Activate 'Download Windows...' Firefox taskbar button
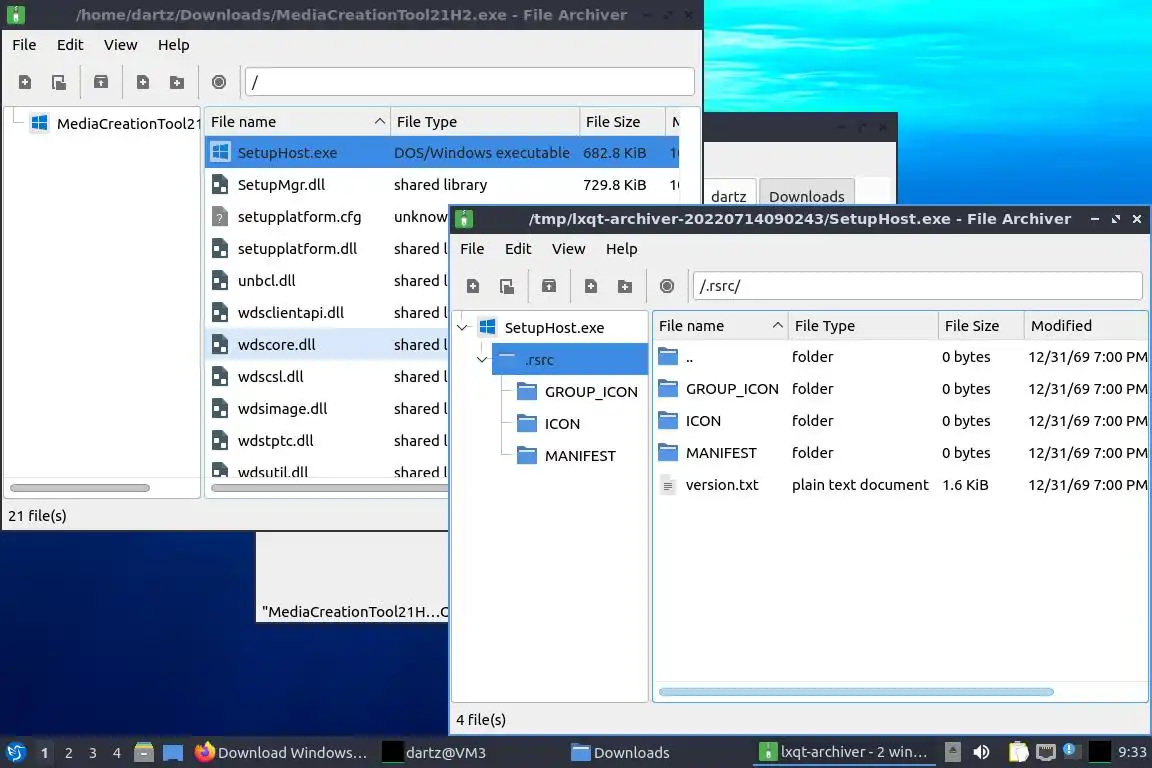 [282, 753]
